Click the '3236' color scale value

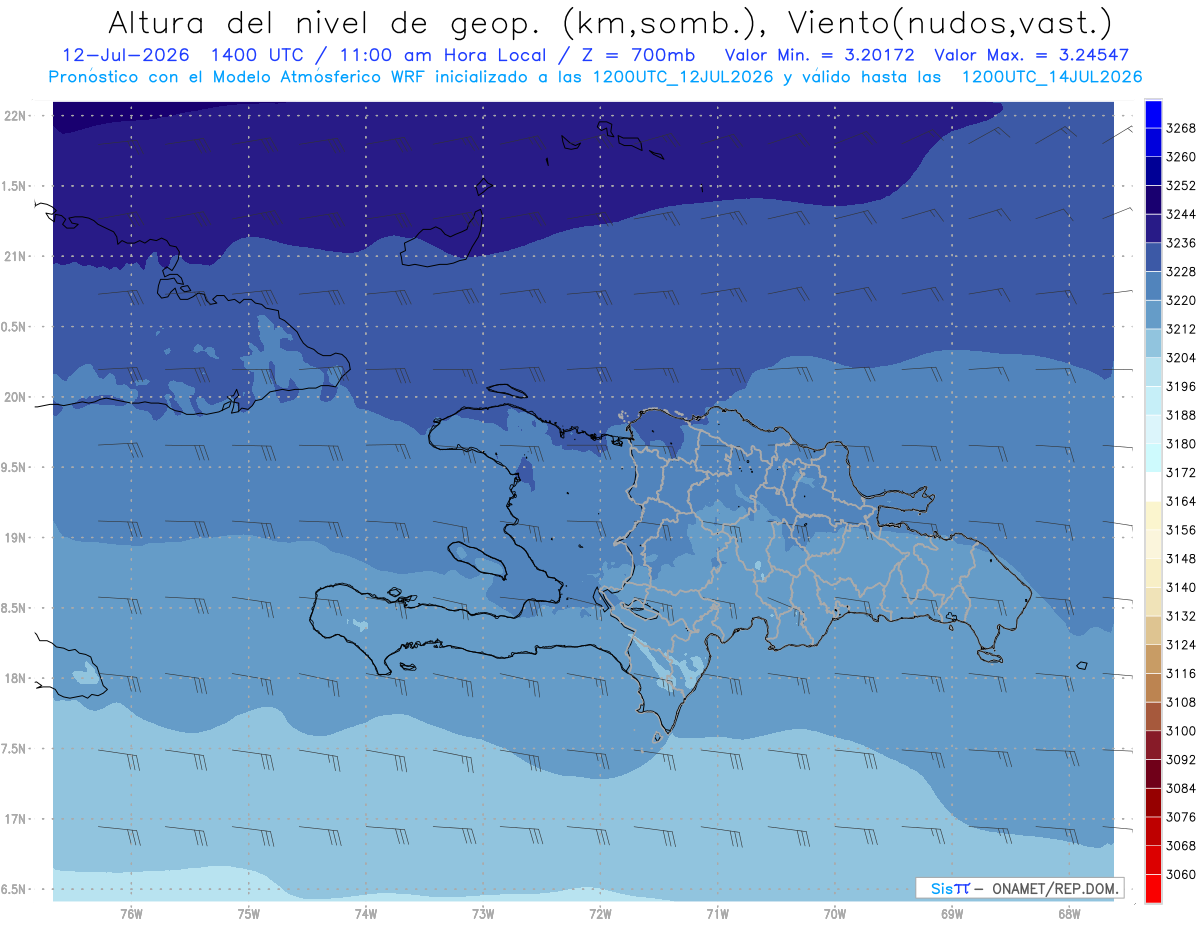click(1181, 243)
